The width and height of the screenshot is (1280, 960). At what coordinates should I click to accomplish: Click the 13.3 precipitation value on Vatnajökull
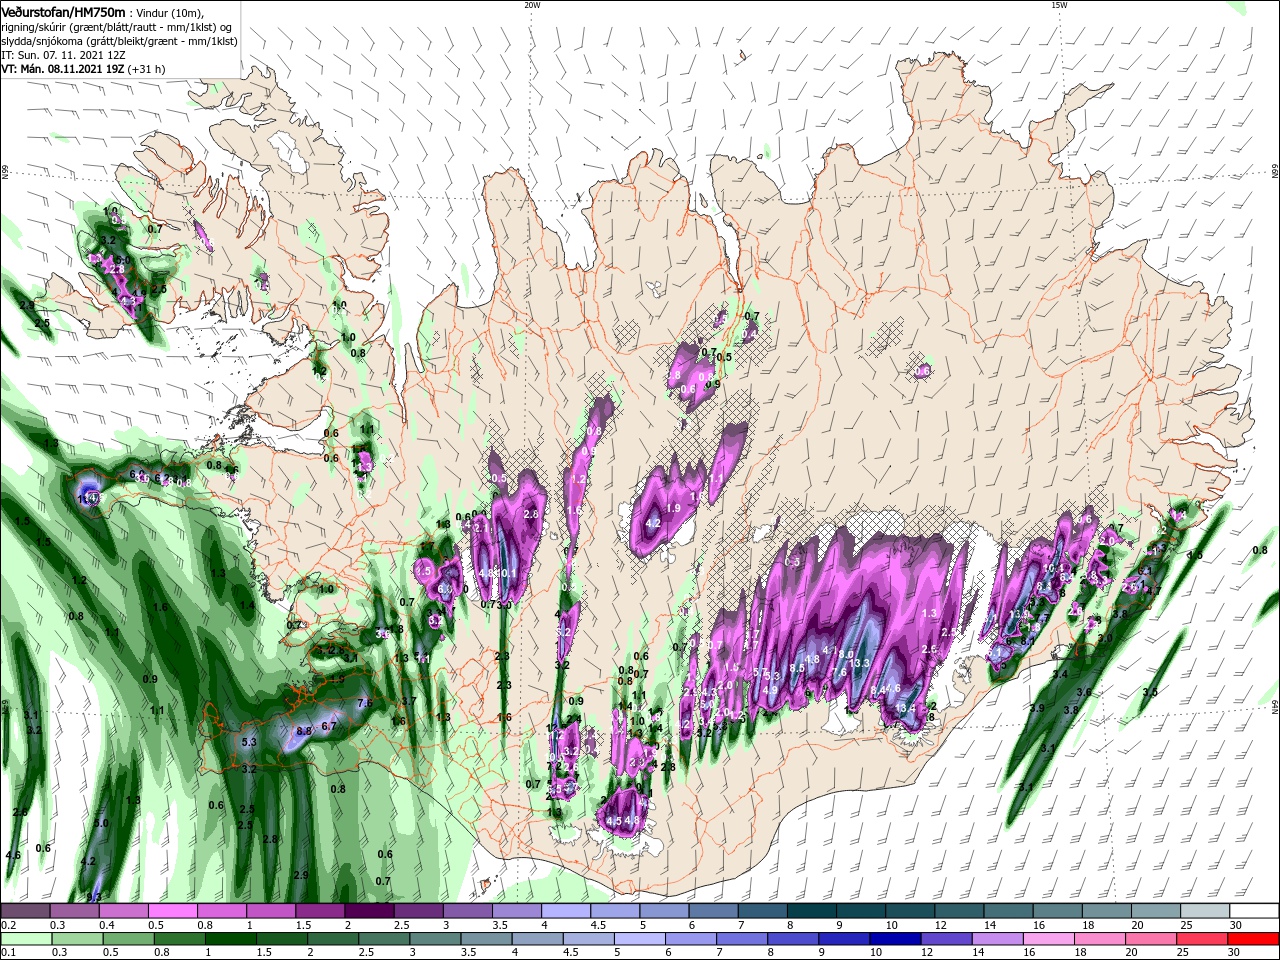(x=860, y=663)
